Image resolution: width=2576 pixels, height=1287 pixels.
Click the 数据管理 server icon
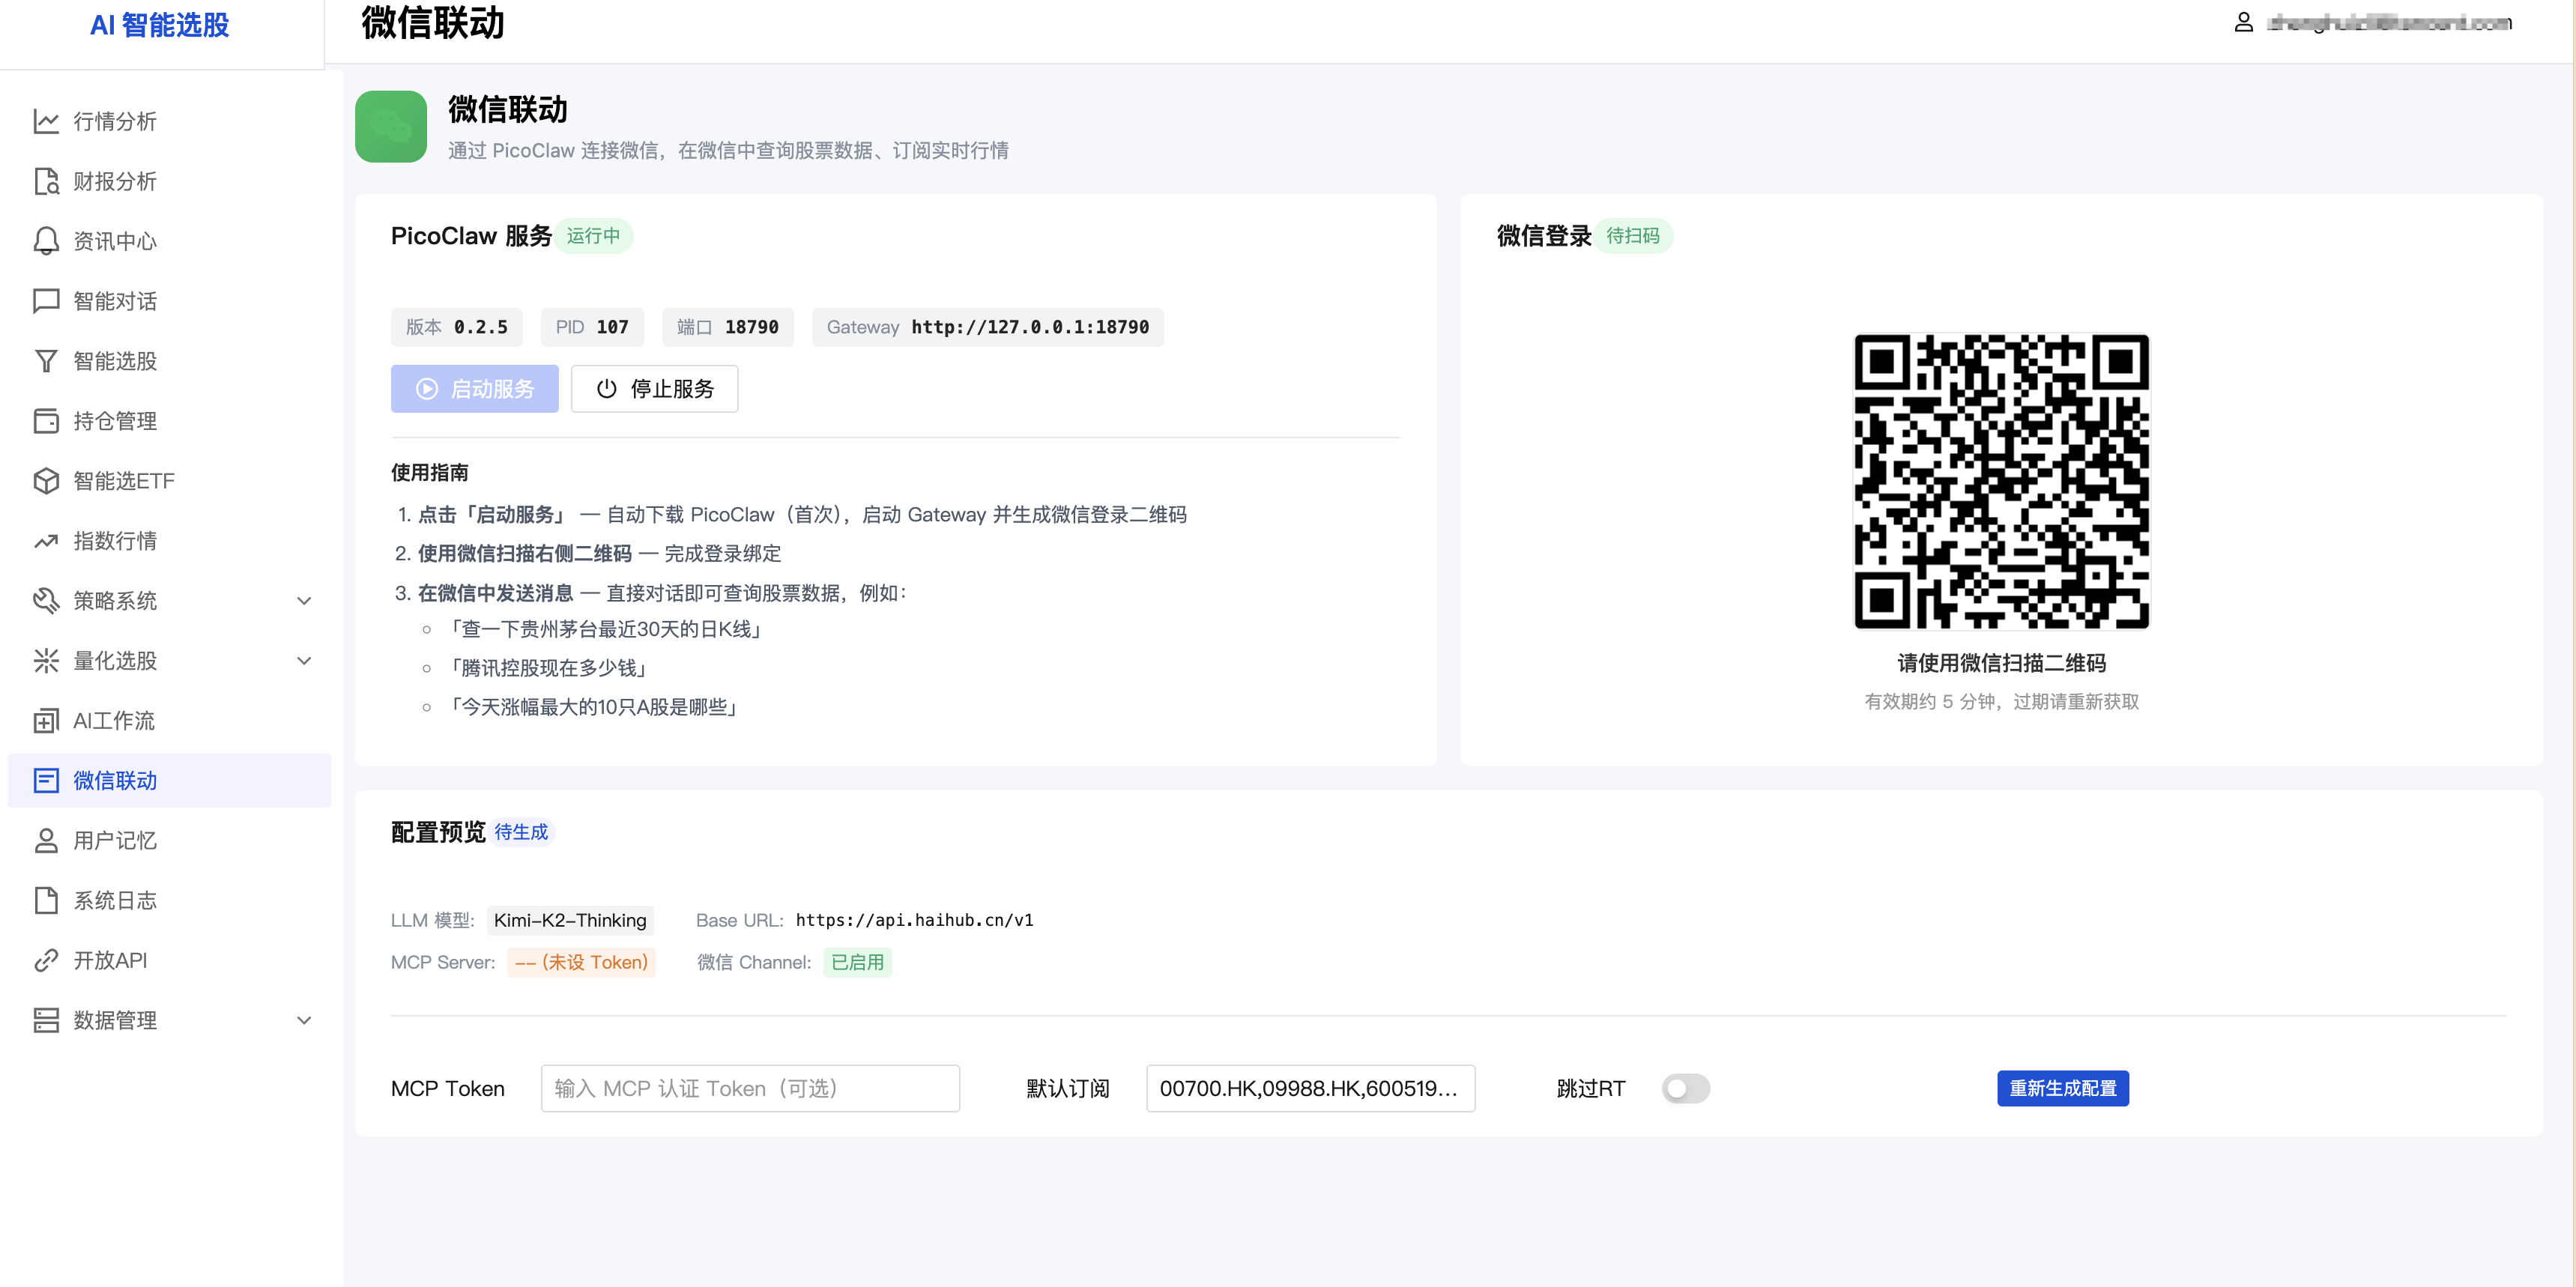click(46, 1021)
